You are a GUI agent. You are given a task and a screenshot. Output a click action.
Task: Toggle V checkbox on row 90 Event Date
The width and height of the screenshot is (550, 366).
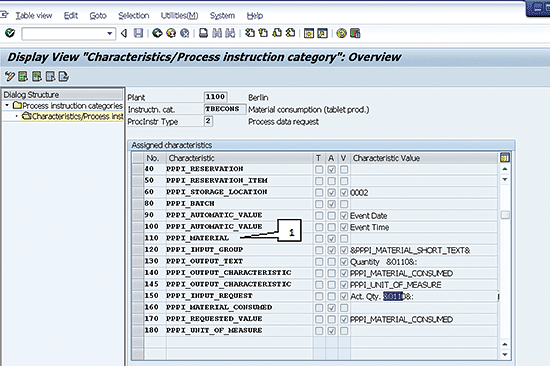(344, 215)
